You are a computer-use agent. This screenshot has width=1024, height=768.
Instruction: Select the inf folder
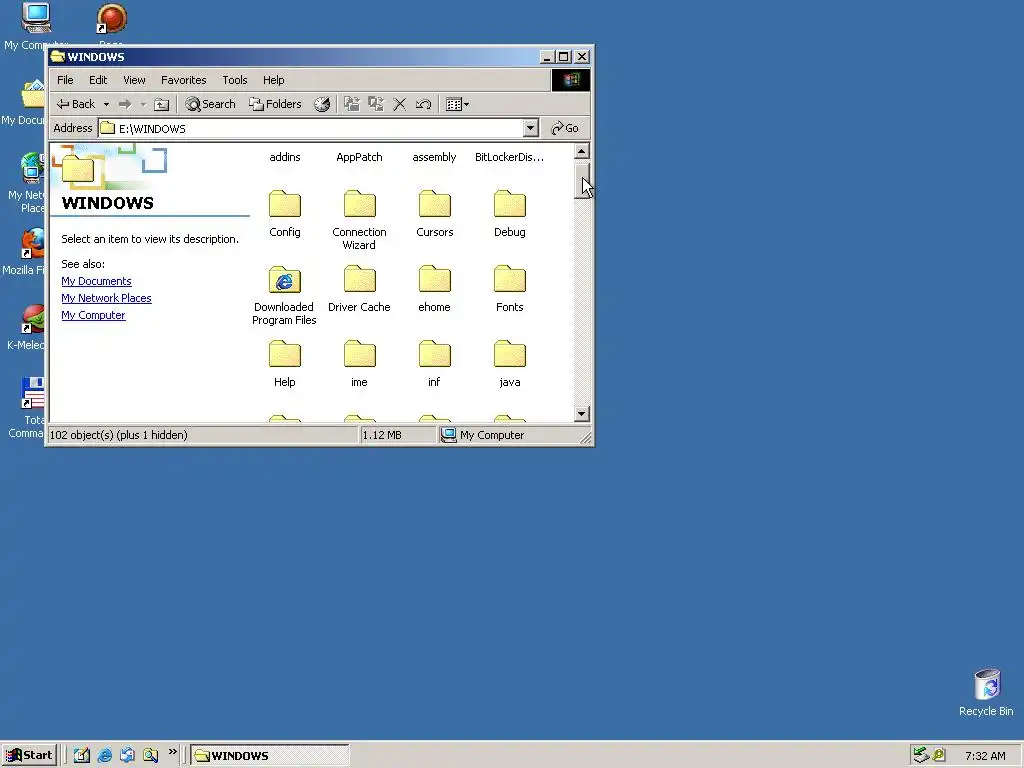click(x=434, y=364)
